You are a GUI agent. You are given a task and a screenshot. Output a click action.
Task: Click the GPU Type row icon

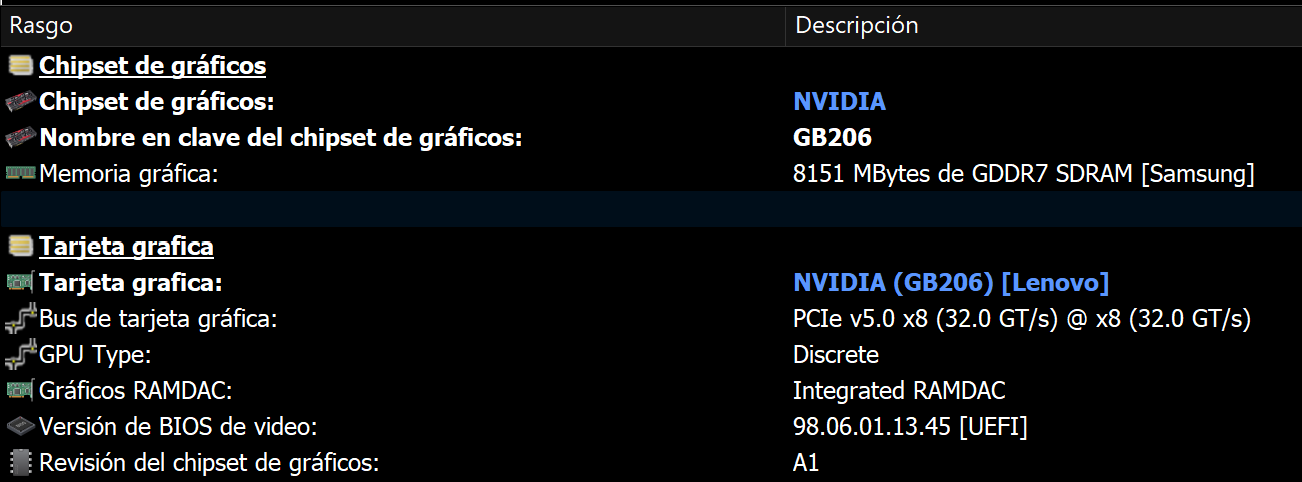coord(20,355)
